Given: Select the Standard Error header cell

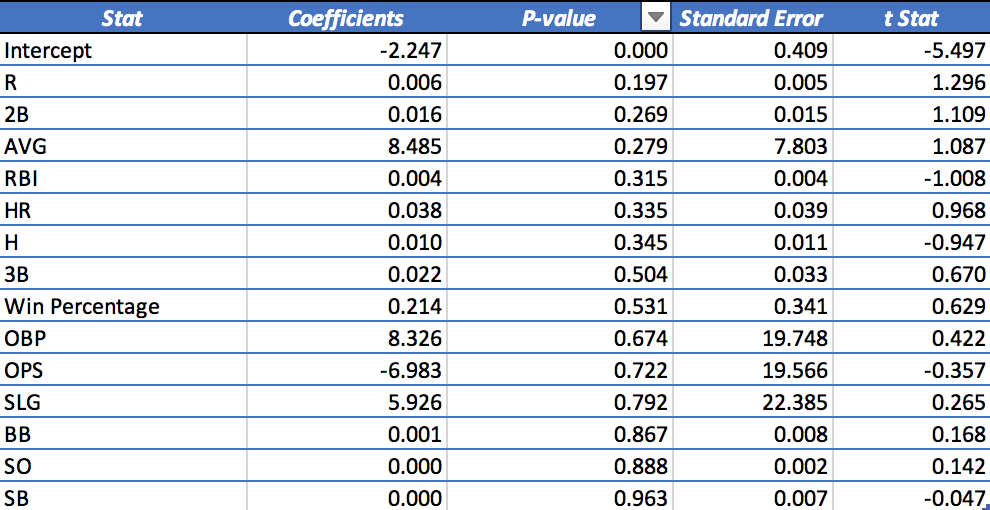Looking at the screenshot, I should (753, 17).
